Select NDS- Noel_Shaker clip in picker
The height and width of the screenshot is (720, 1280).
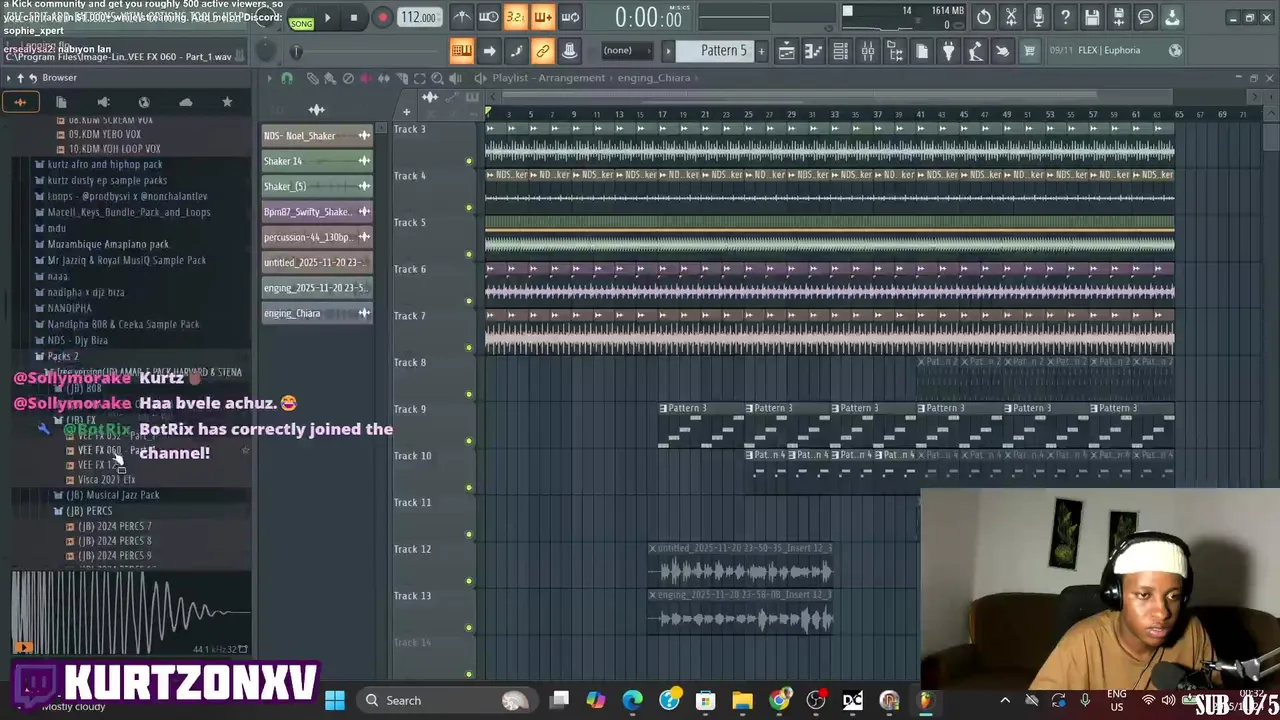(316, 136)
